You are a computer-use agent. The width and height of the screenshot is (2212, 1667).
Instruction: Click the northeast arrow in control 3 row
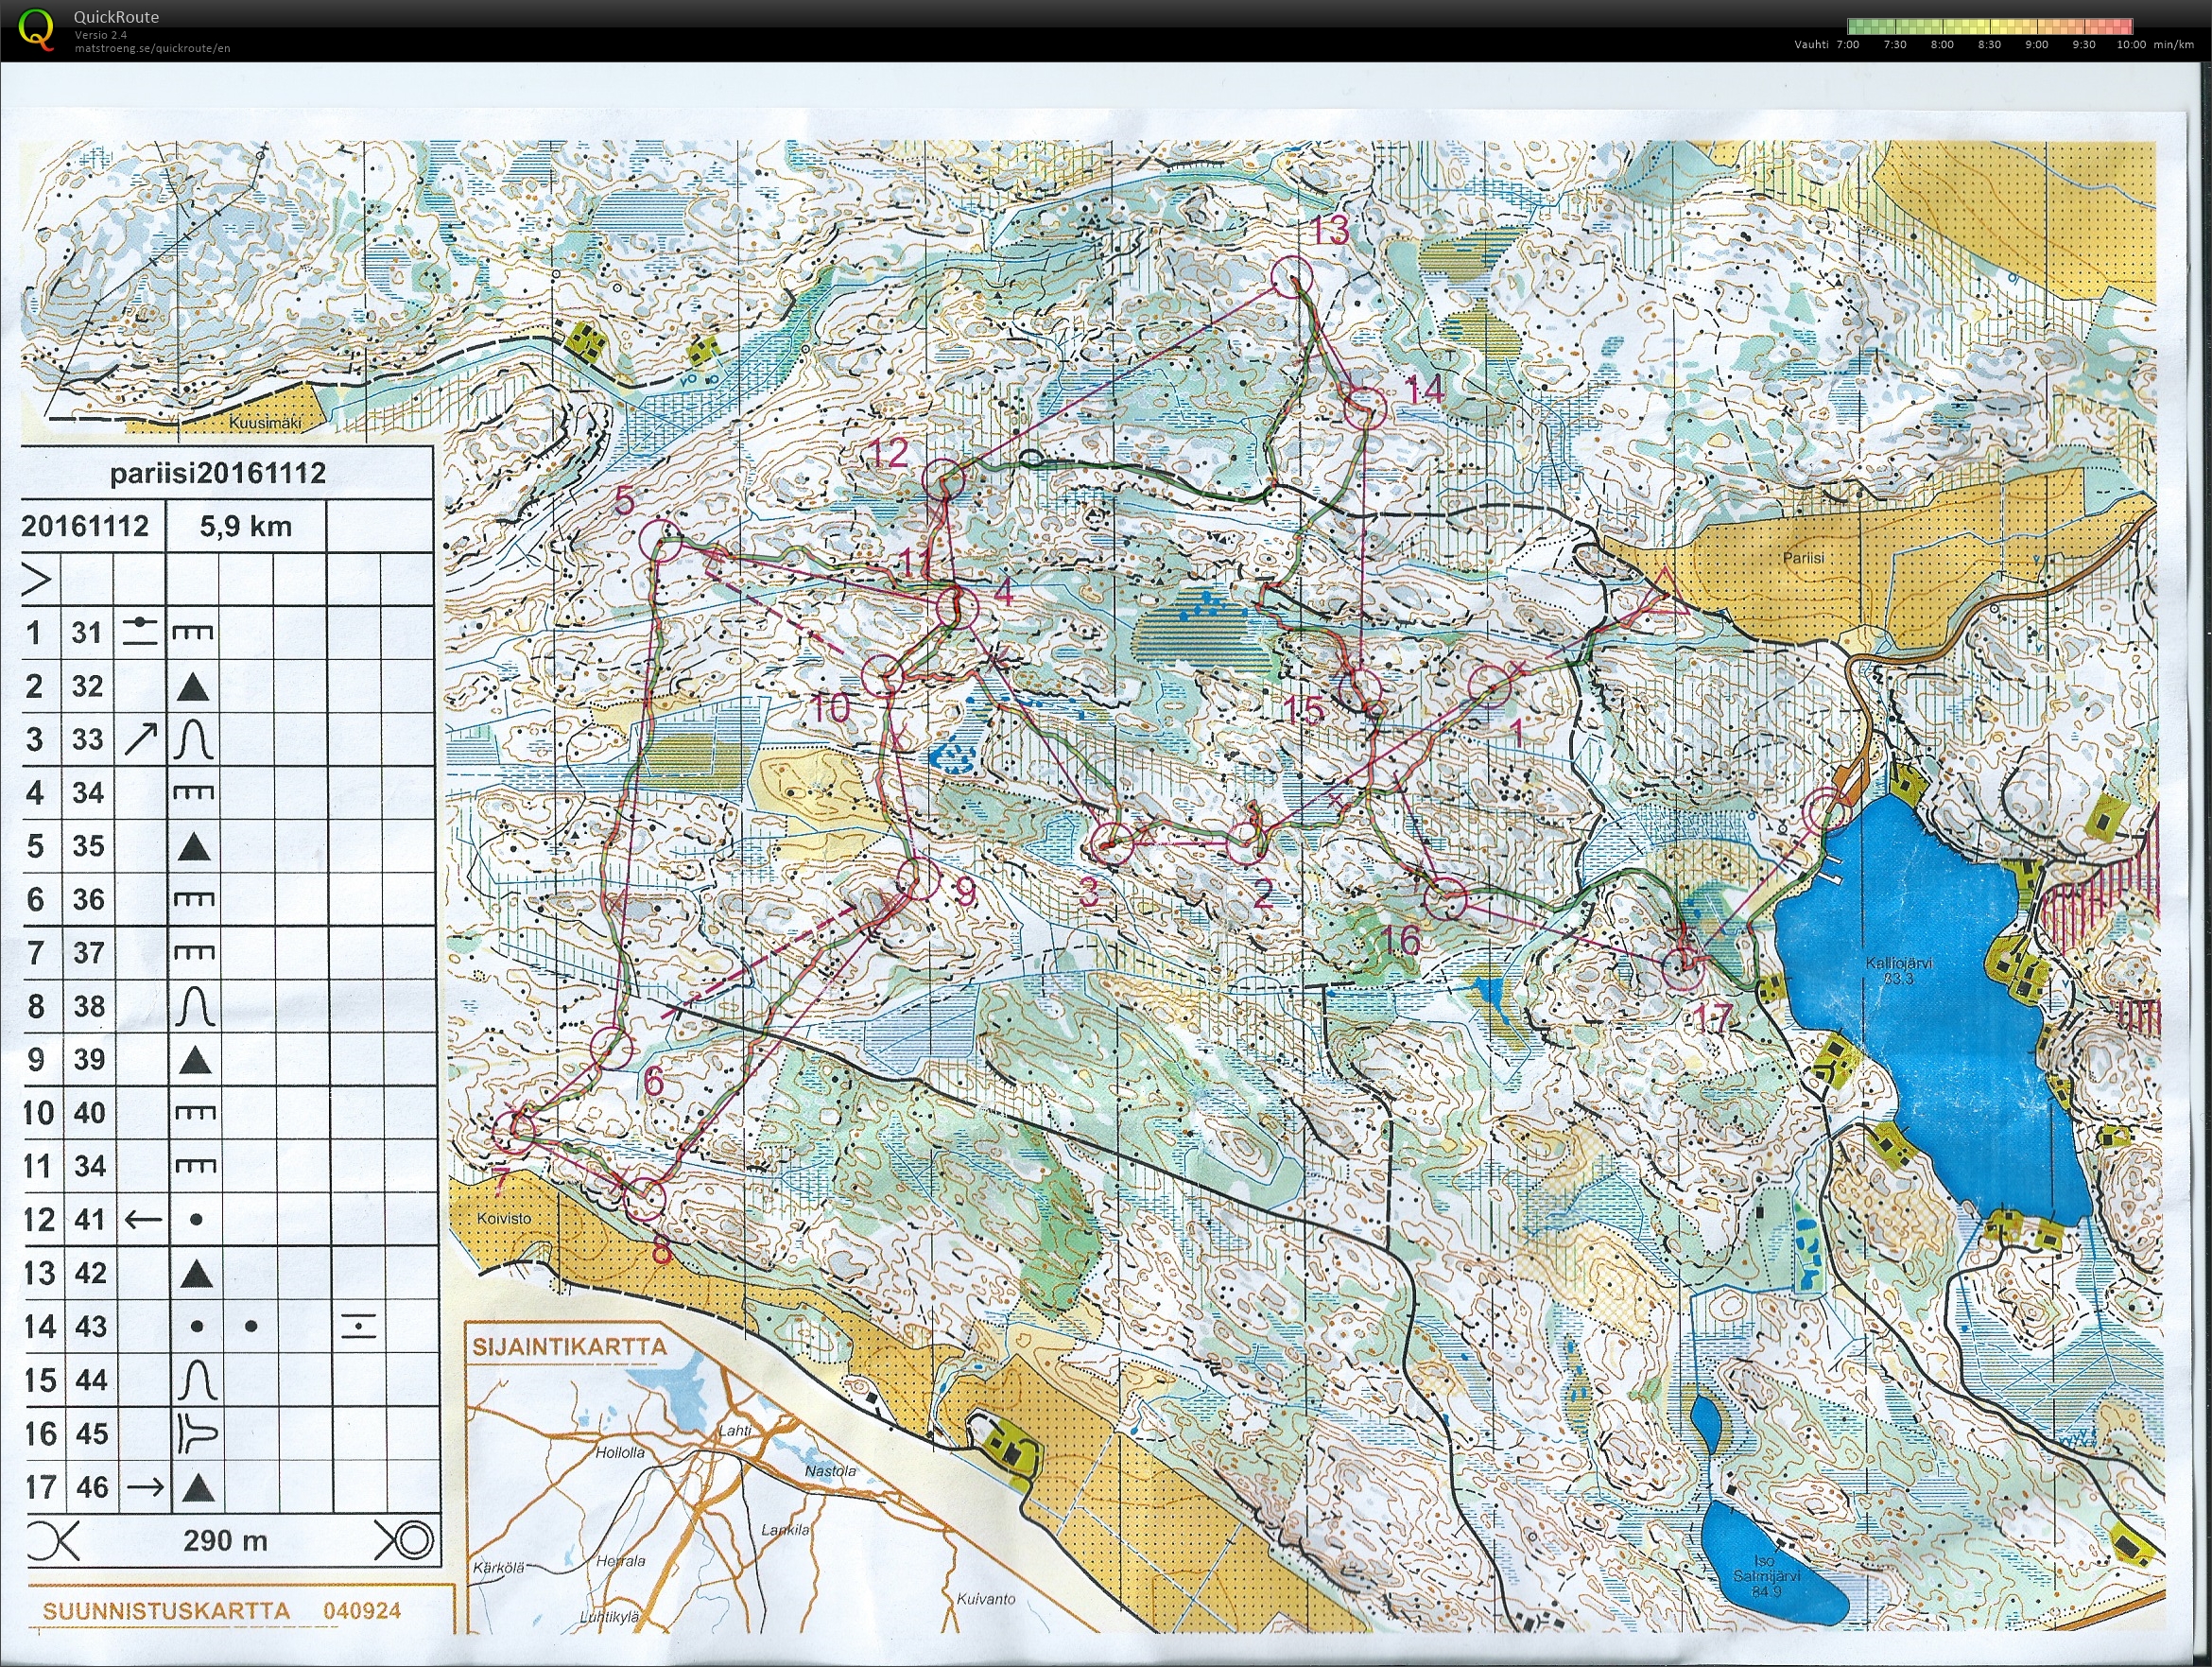141,740
